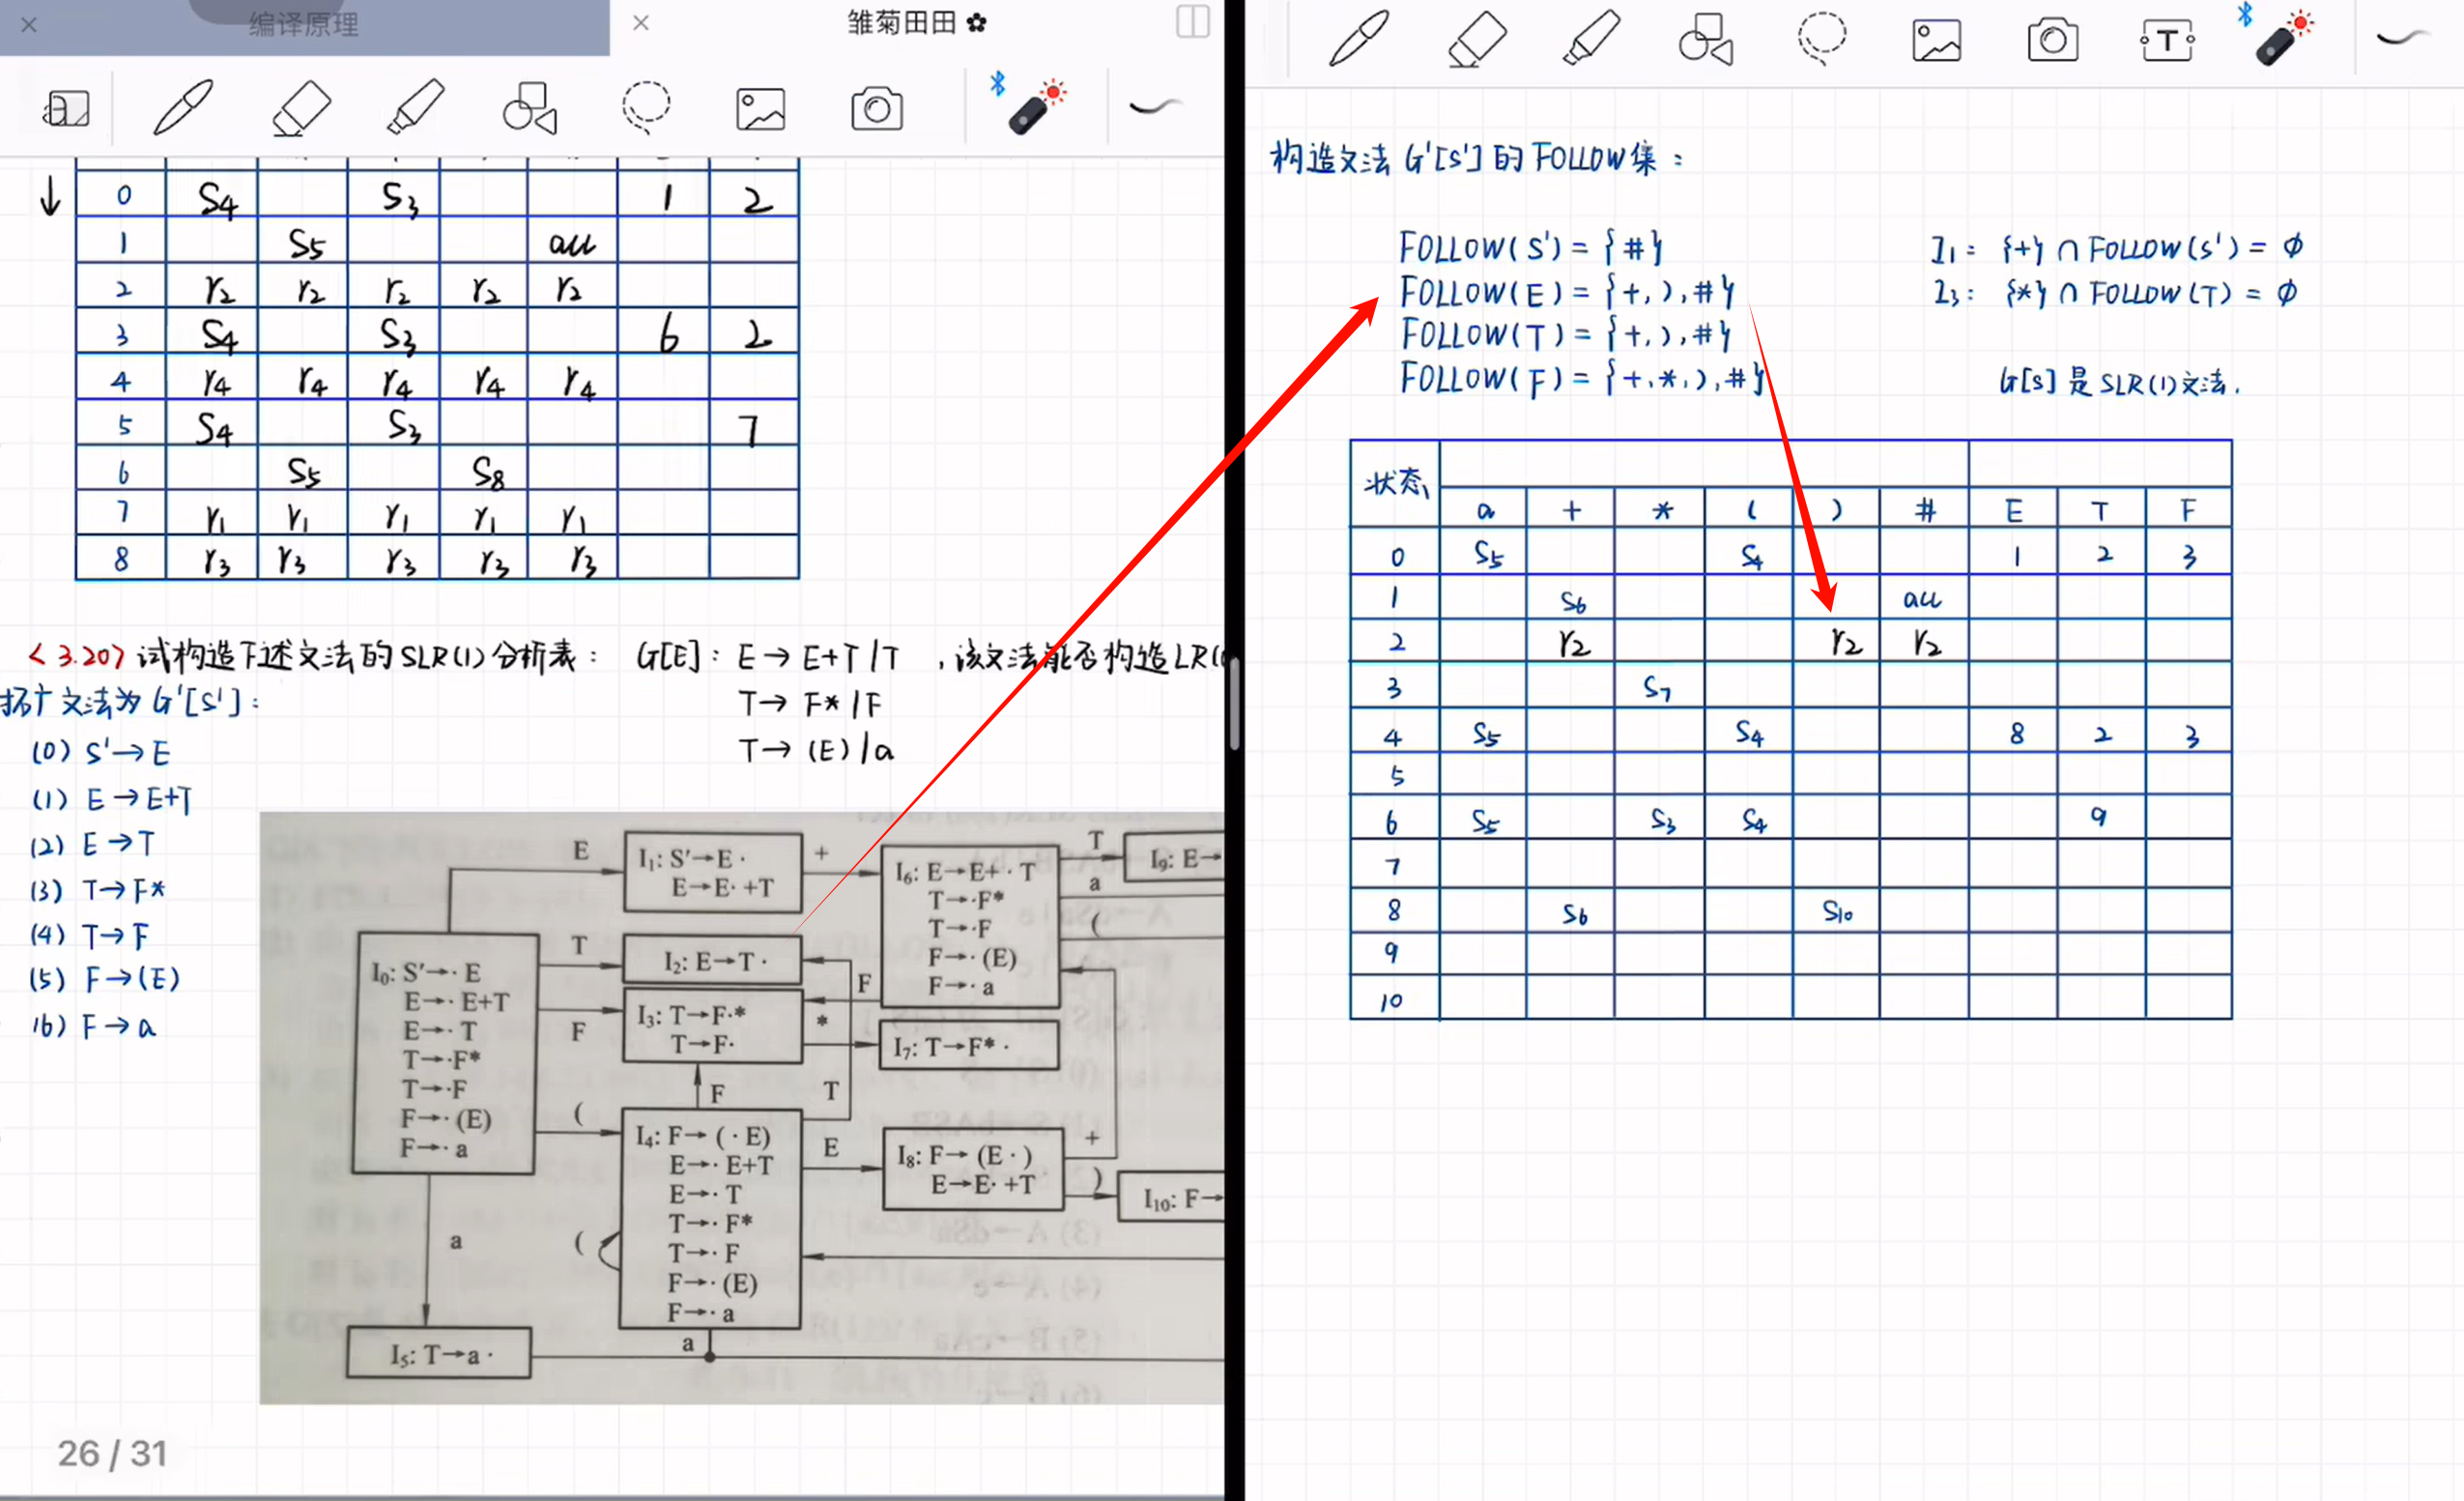The width and height of the screenshot is (2464, 1501).
Task: Toggle the zoom window tool
Action: point(67,108)
